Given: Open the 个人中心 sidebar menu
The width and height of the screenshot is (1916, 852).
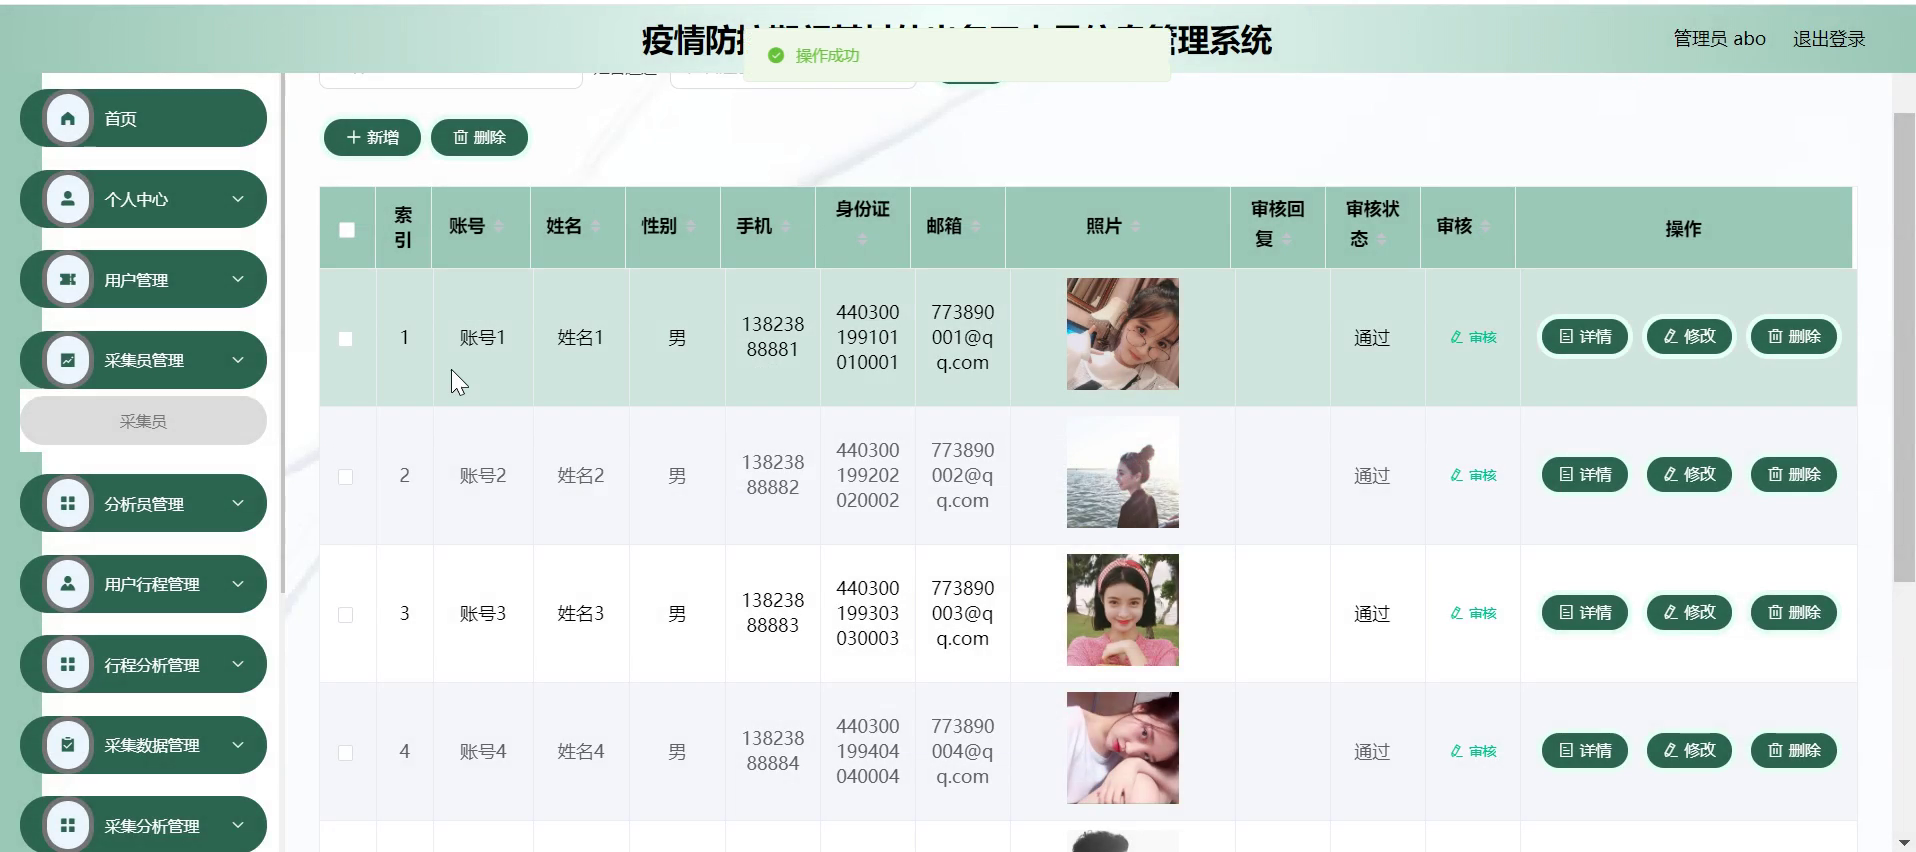Looking at the screenshot, I should (143, 199).
